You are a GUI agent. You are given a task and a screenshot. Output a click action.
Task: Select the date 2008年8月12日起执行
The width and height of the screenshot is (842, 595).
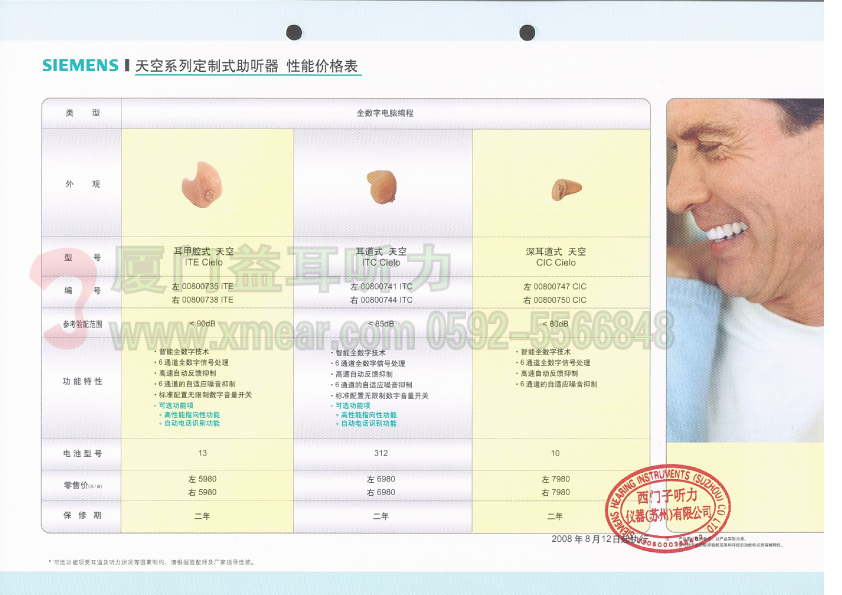[600, 539]
